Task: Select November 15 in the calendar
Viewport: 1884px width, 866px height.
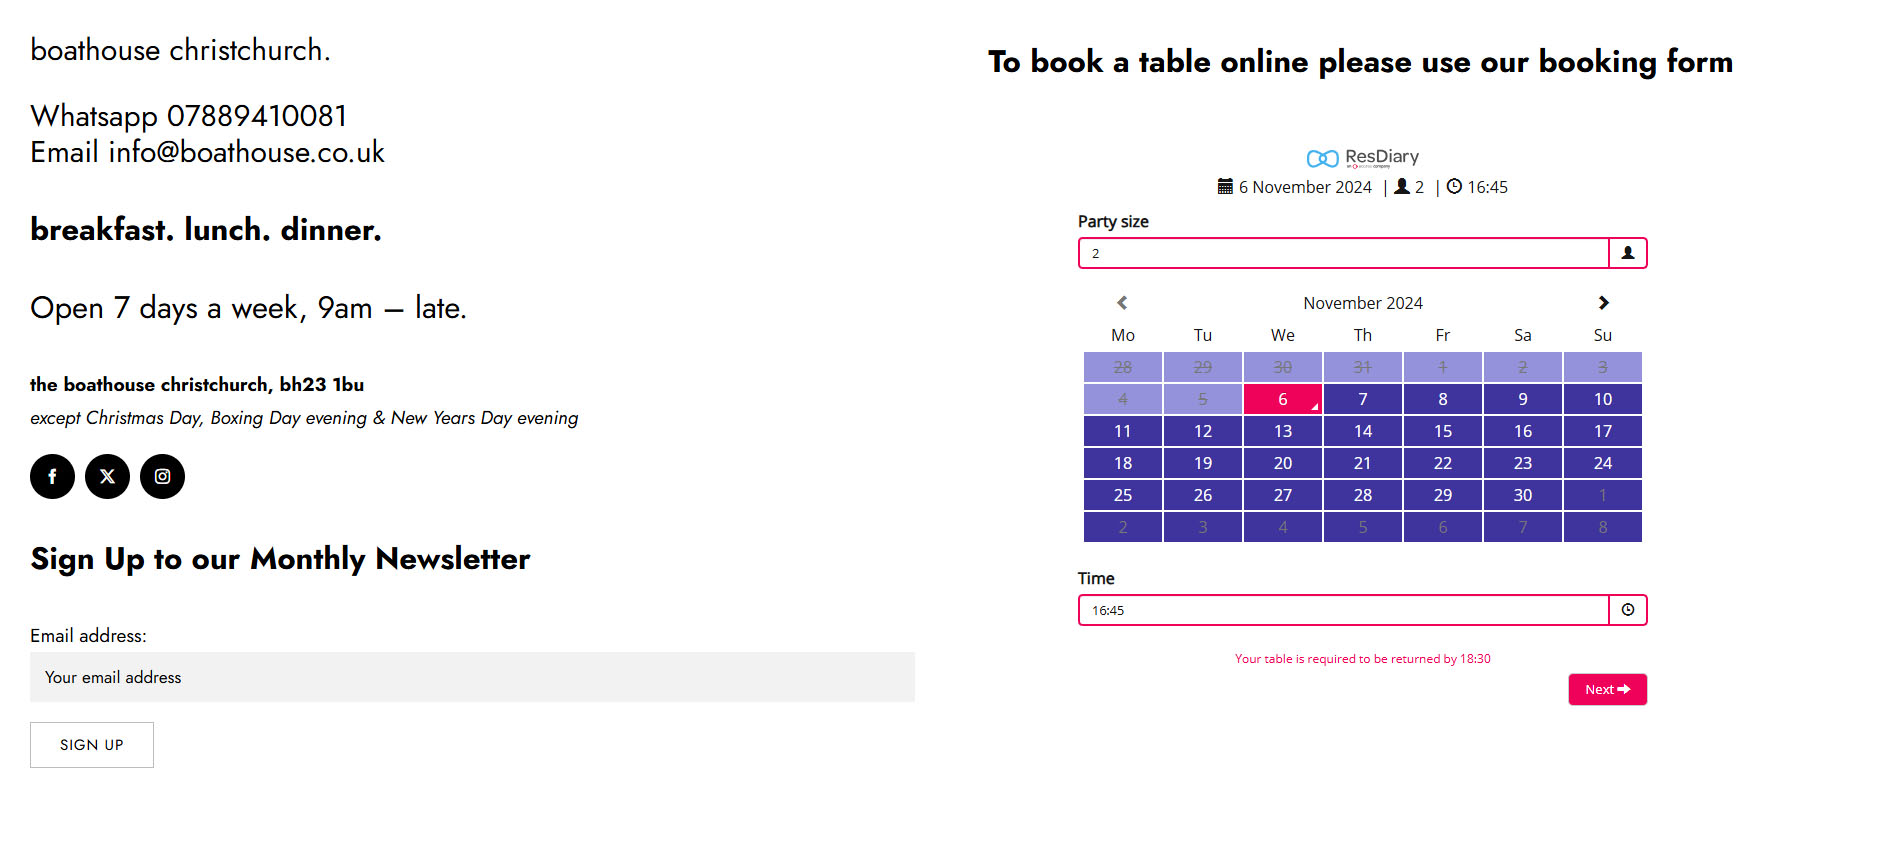Action: click(x=1442, y=431)
